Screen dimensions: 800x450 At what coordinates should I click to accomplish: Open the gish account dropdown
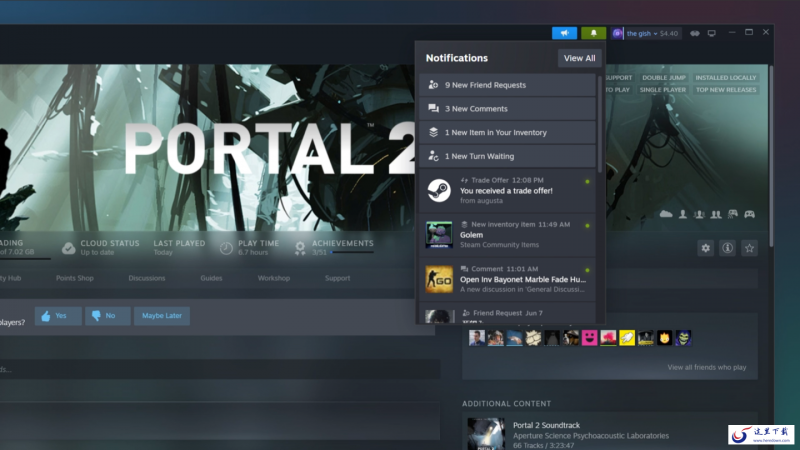click(642, 34)
